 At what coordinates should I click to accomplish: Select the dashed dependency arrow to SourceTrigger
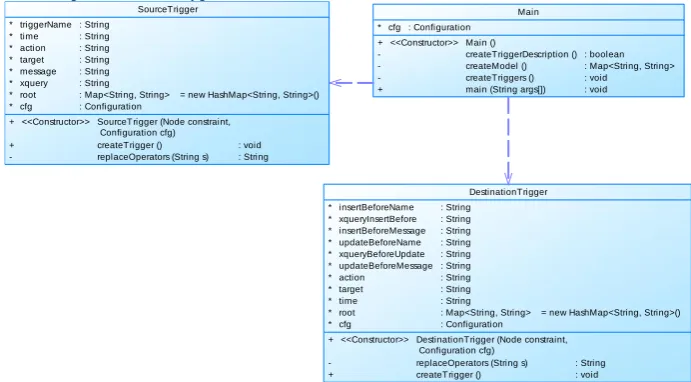(x=351, y=82)
